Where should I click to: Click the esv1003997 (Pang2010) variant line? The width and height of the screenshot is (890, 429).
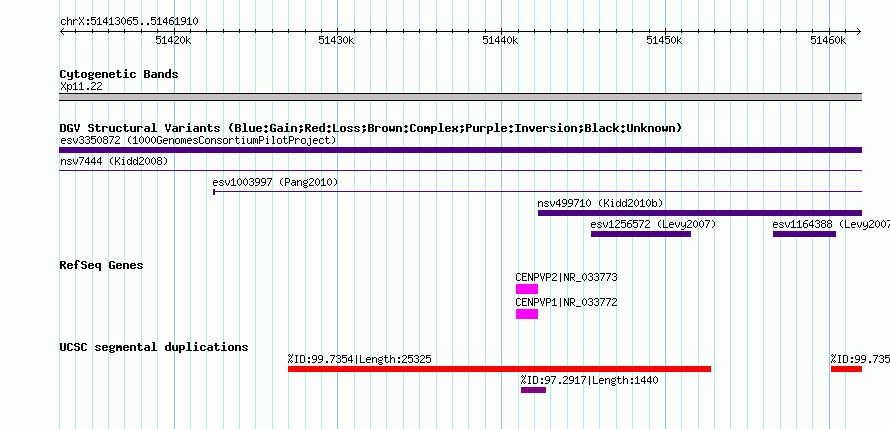(537, 192)
